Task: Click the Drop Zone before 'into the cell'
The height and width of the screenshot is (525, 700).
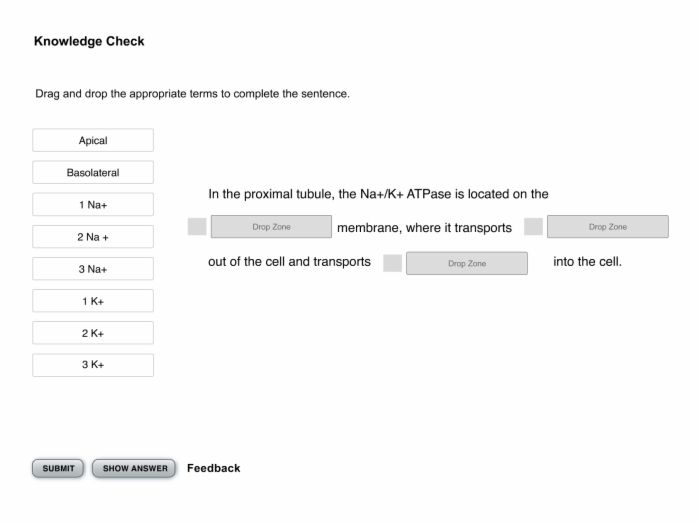Action: click(467, 263)
